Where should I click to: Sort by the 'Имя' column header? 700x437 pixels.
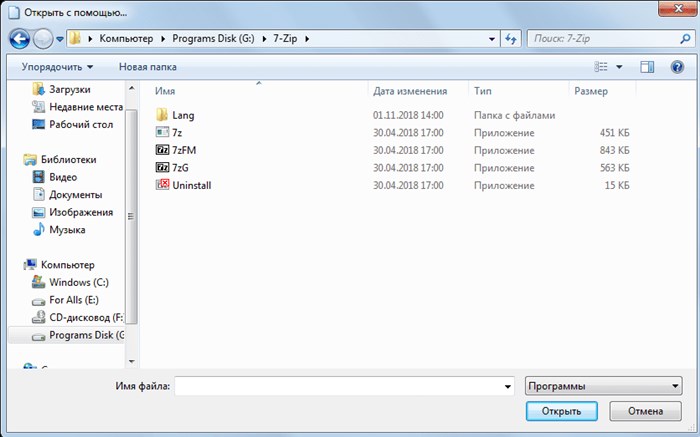click(165, 91)
